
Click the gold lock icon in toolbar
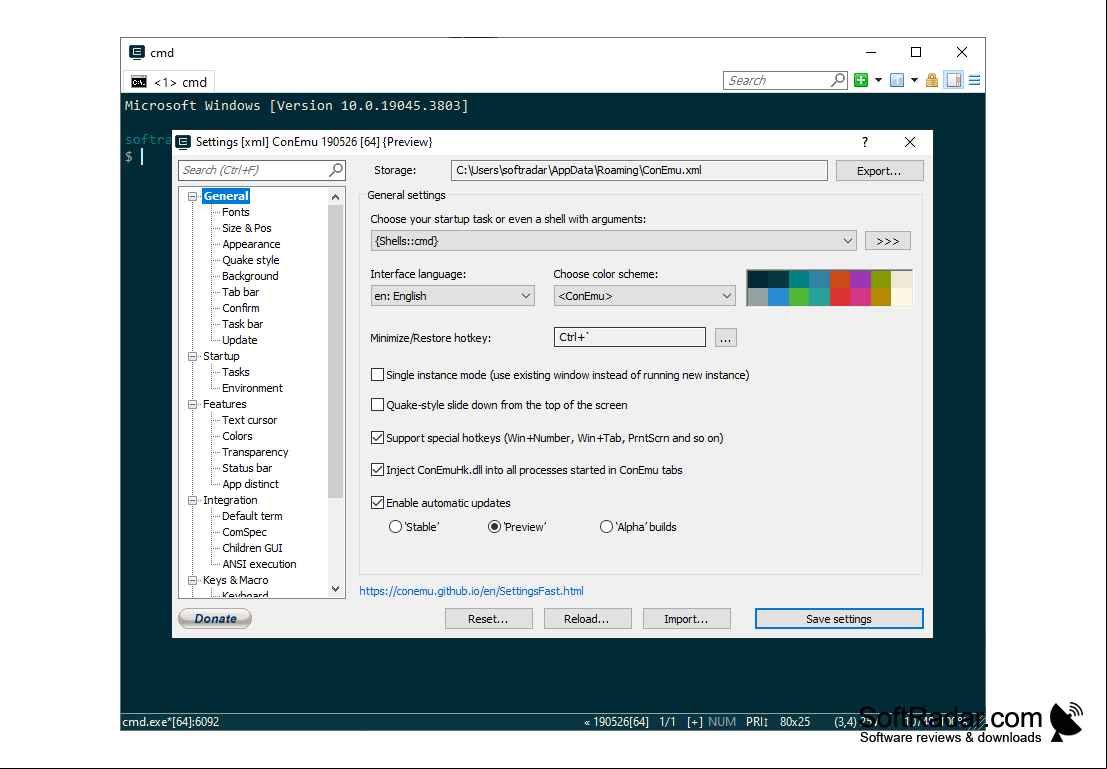click(932, 81)
